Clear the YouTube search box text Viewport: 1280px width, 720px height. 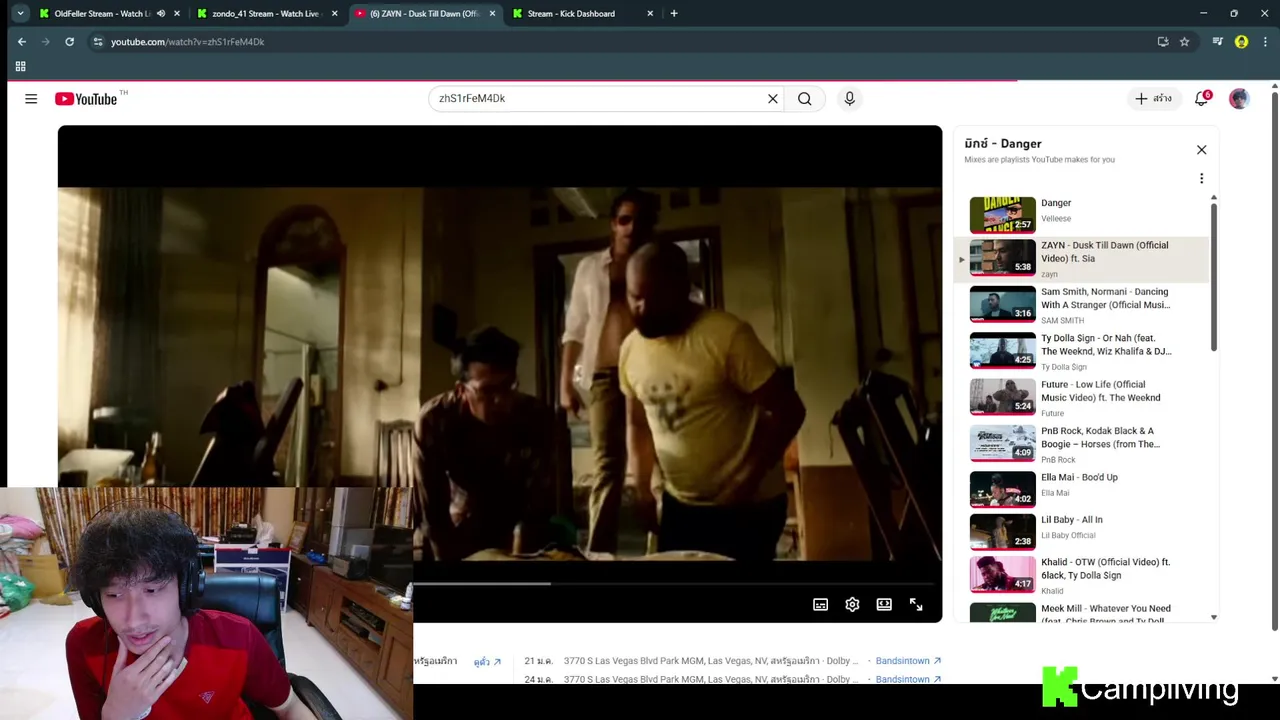pos(772,99)
